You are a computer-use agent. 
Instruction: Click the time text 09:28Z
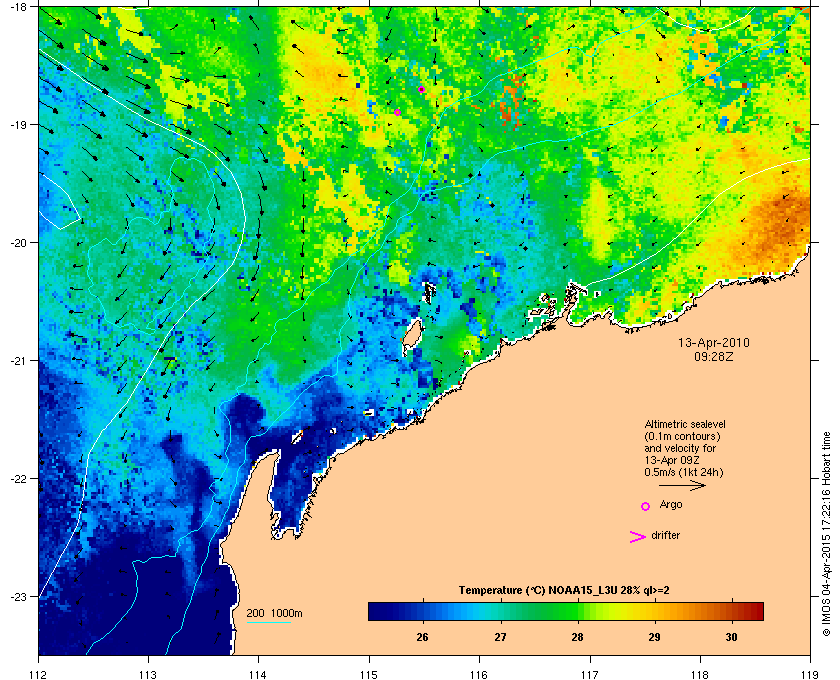pyautogui.click(x=714, y=356)
